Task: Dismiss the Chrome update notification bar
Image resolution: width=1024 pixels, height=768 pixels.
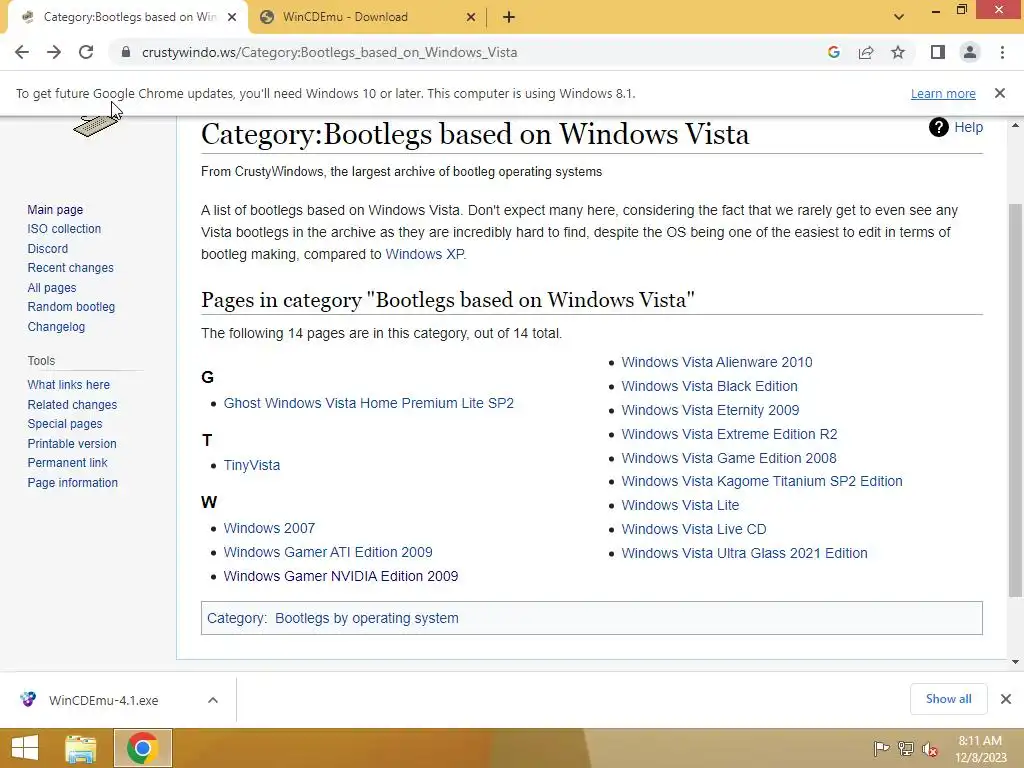Action: point(1000,93)
